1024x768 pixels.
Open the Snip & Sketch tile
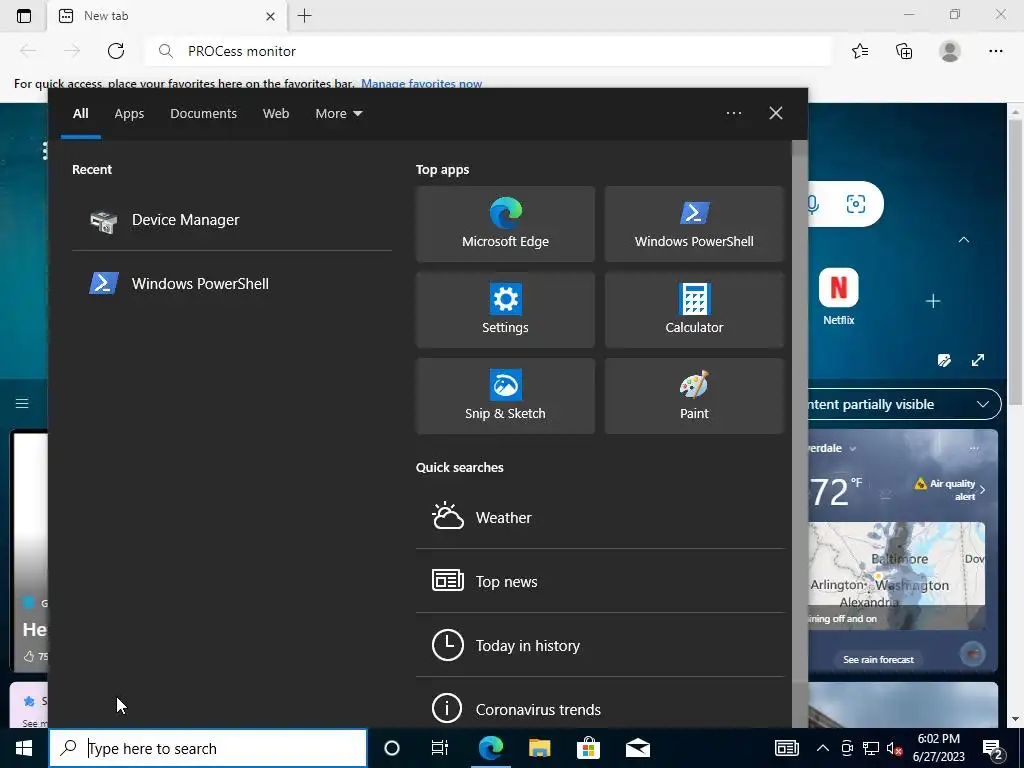[x=505, y=396]
